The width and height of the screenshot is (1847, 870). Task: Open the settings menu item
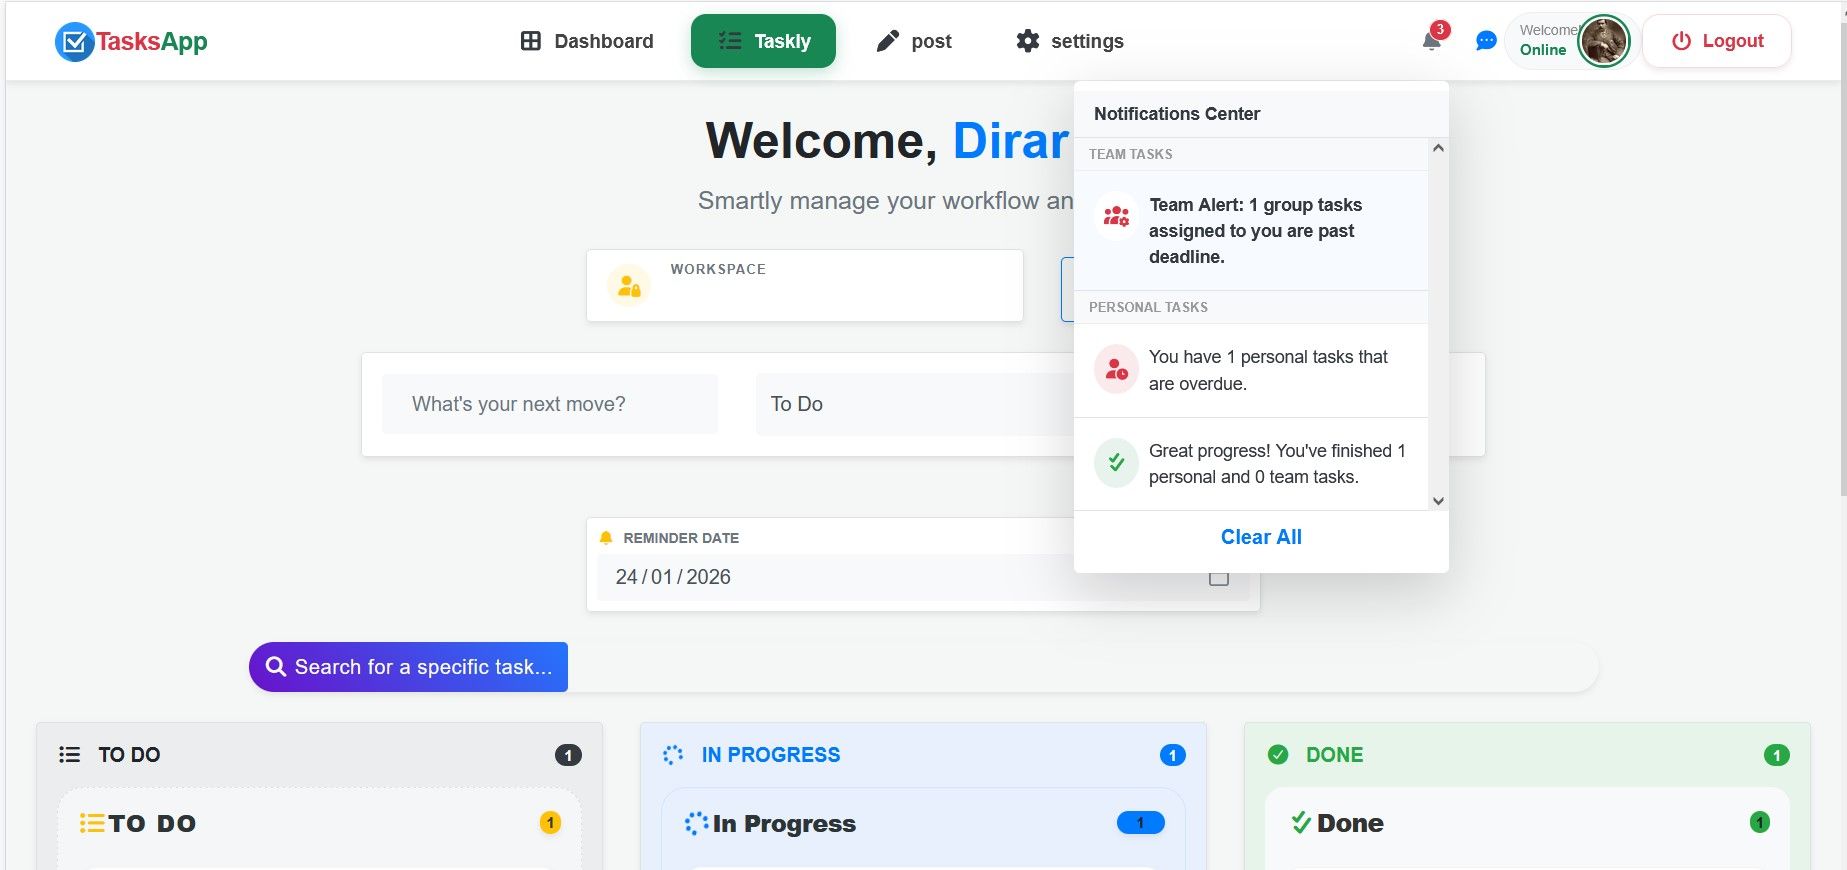tap(1070, 41)
